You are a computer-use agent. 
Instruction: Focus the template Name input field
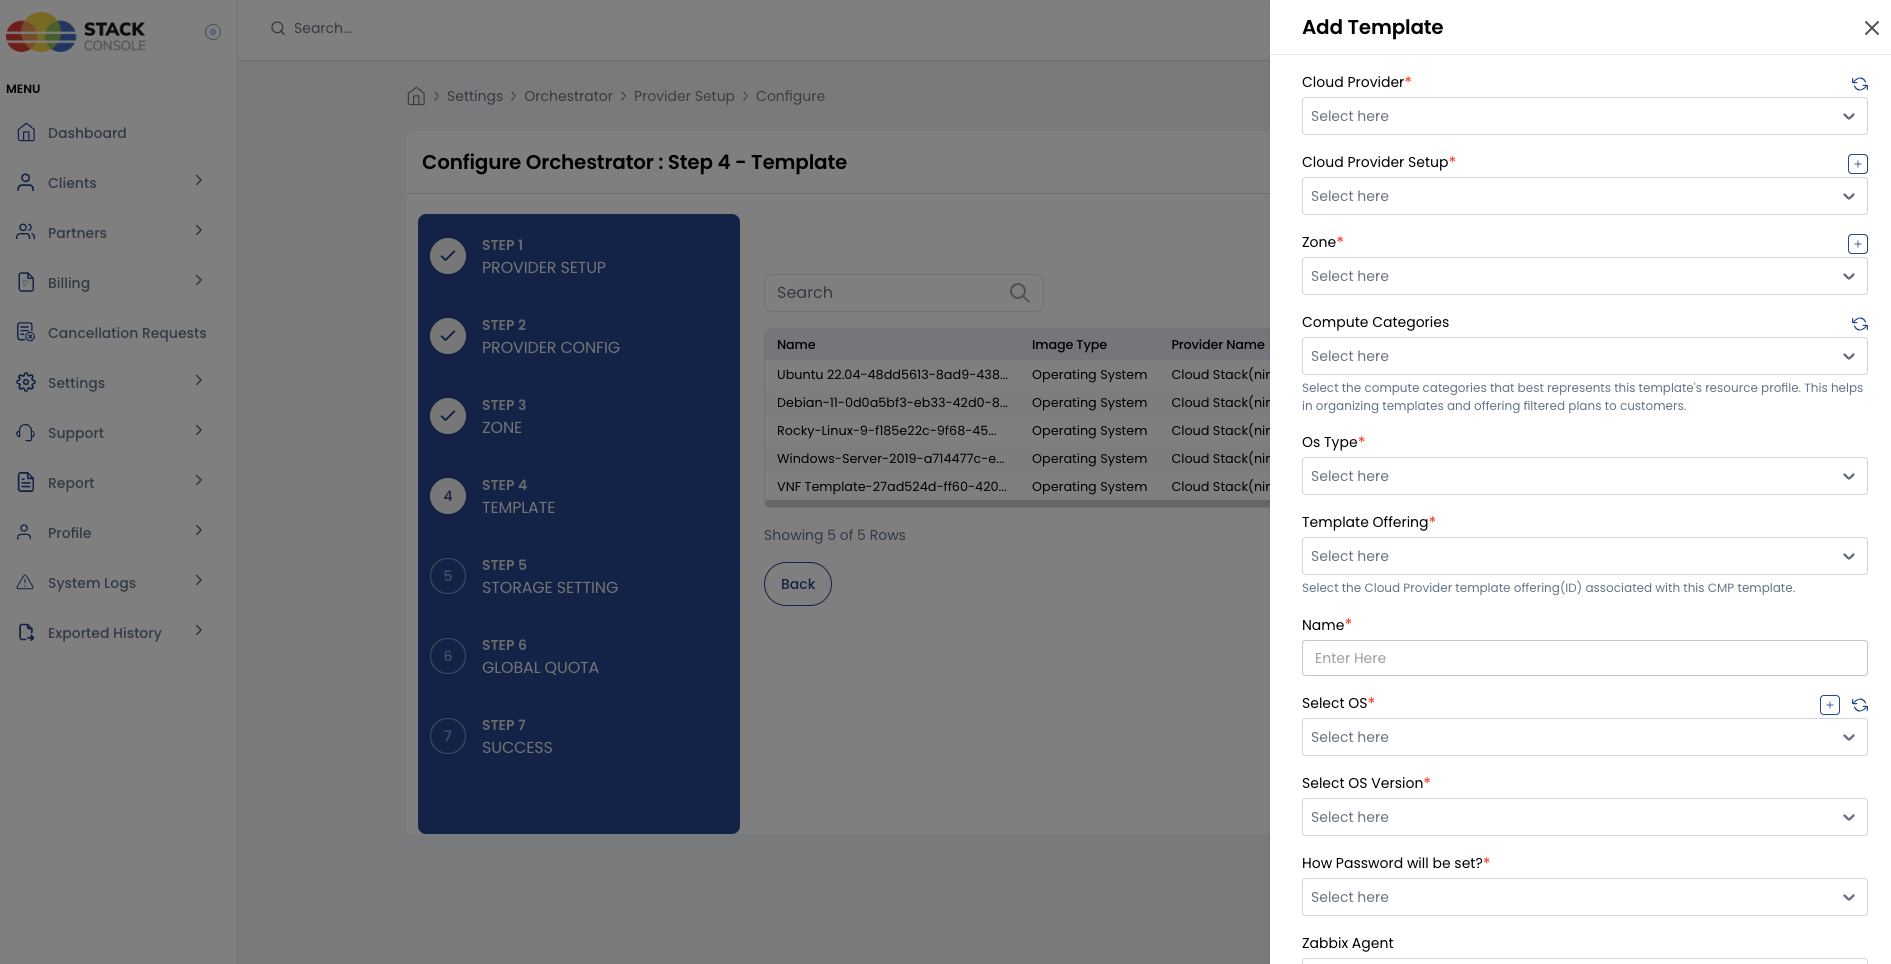1584,658
